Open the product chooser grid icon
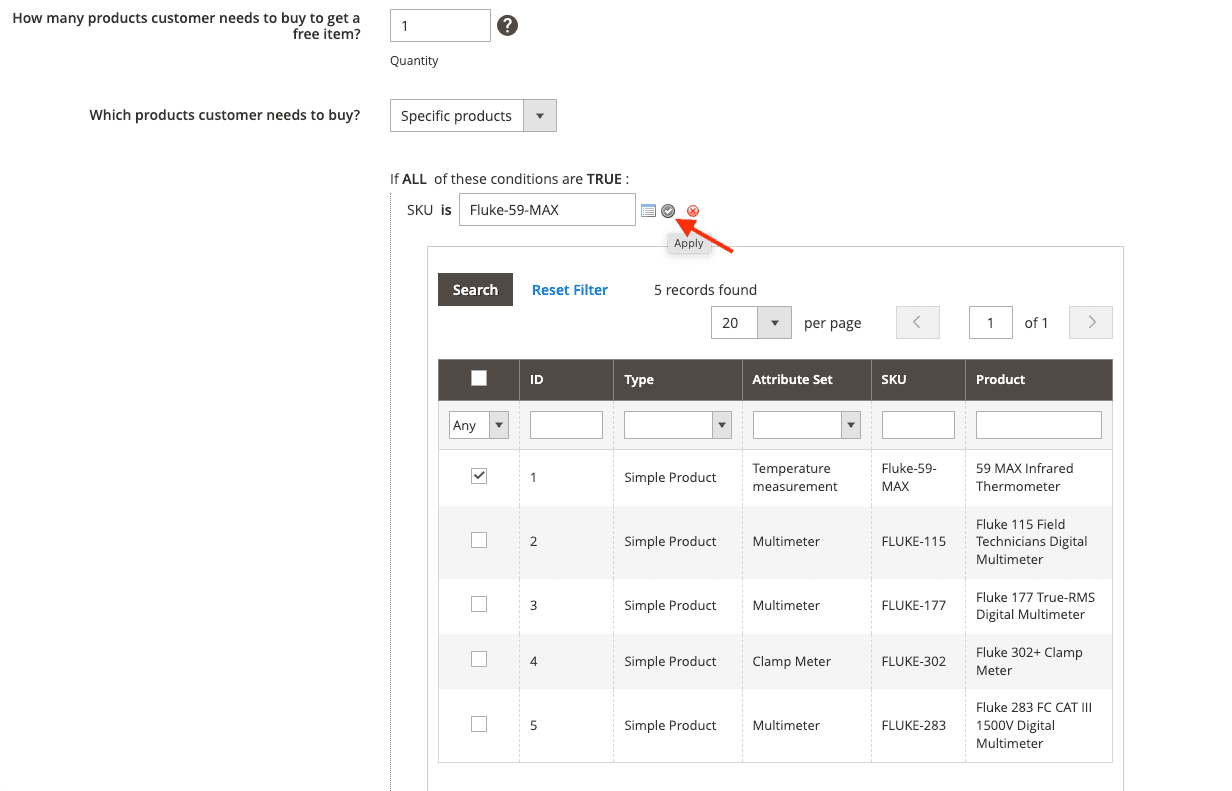Viewport: 1232px width, 791px height. click(649, 211)
